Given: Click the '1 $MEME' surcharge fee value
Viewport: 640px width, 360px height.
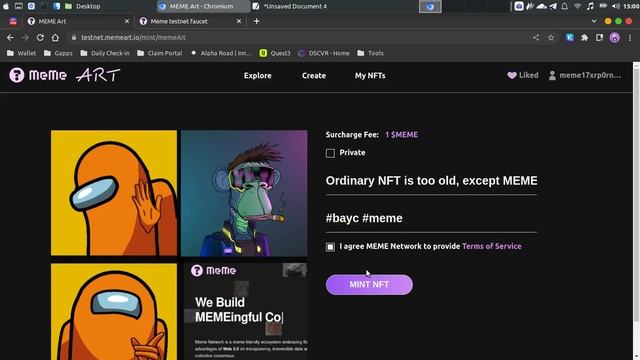Looking at the screenshot, I should (x=401, y=135).
